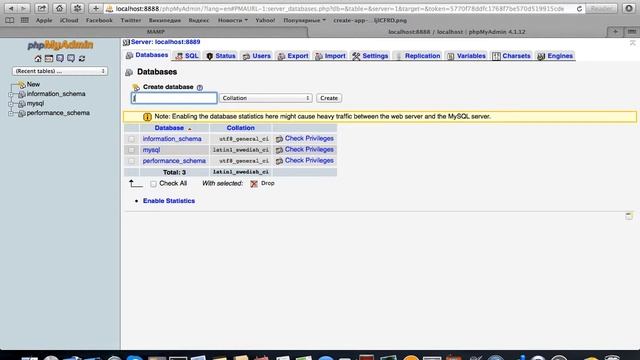Screen dimensions: 640x360
Task: Open the MySQL documentation icon
Action: click(71, 59)
